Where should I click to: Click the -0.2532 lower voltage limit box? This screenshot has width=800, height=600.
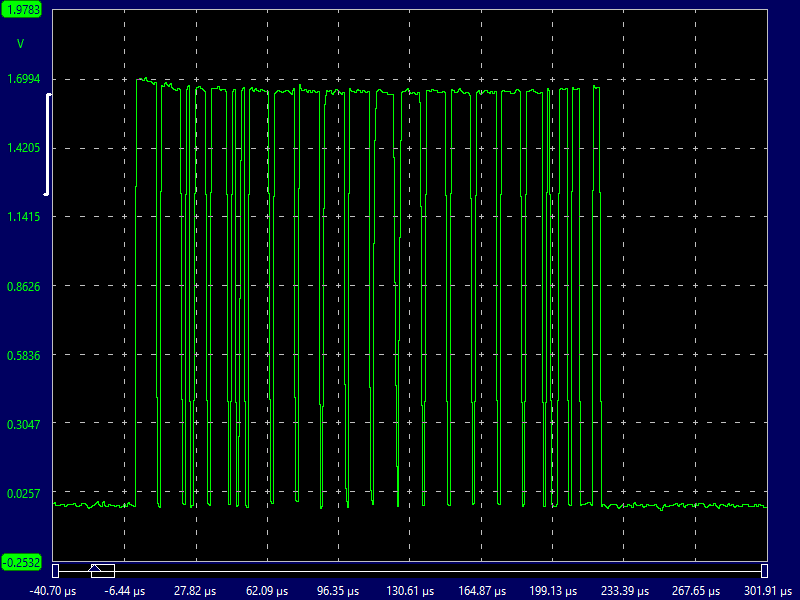tap(21, 562)
